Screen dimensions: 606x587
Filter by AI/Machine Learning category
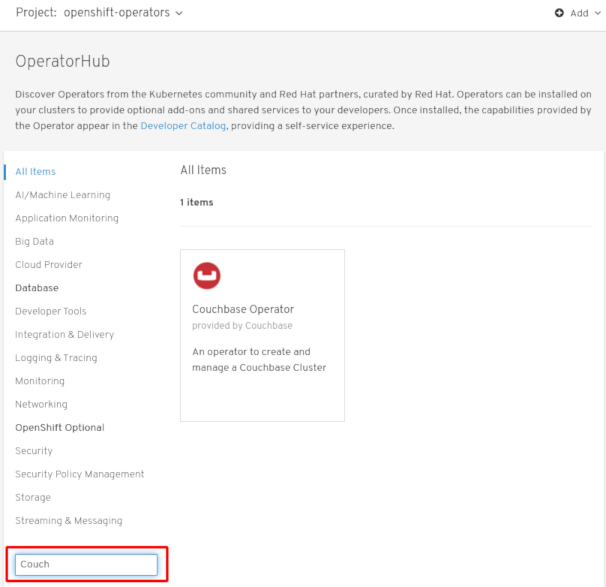pos(62,195)
